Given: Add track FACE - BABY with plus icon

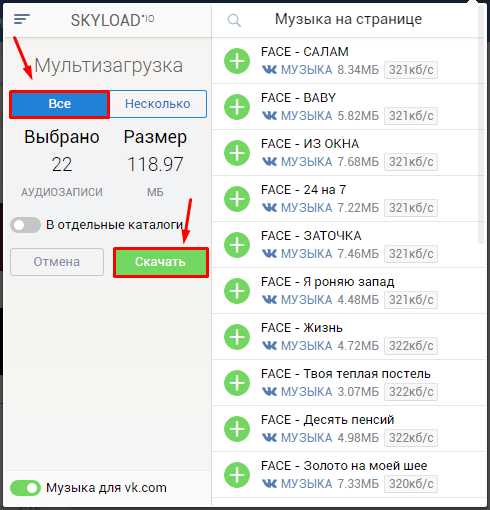Looking at the screenshot, I should coord(237,107).
